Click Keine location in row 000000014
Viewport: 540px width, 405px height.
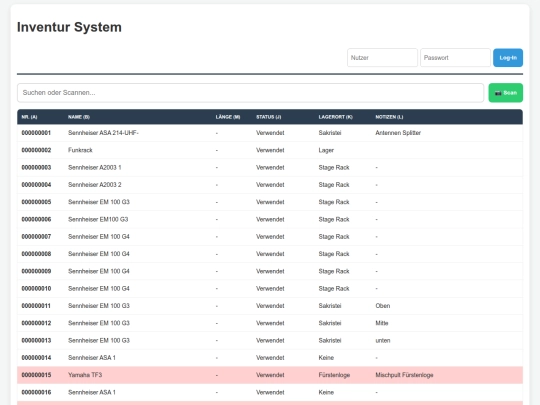(326, 357)
